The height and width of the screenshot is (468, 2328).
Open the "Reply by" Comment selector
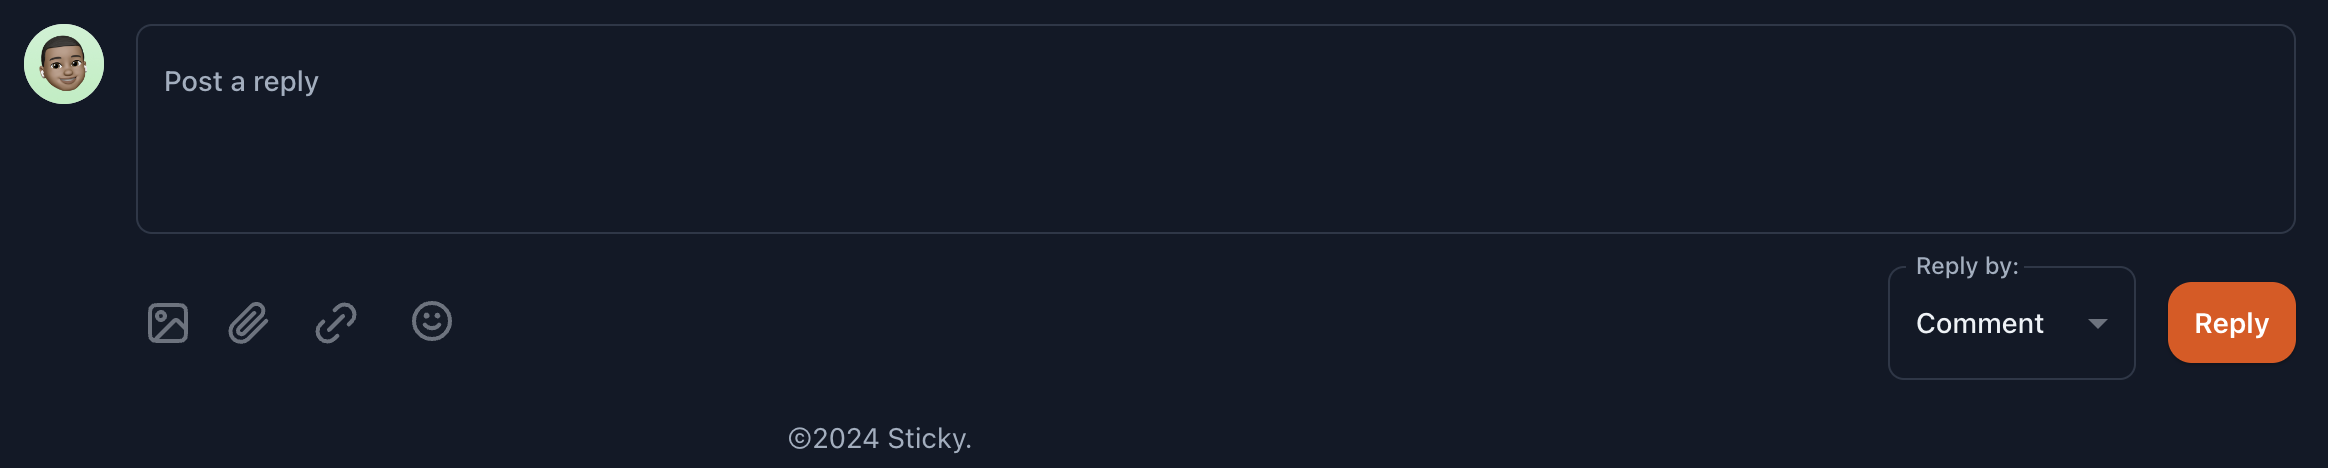(2010, 323)
